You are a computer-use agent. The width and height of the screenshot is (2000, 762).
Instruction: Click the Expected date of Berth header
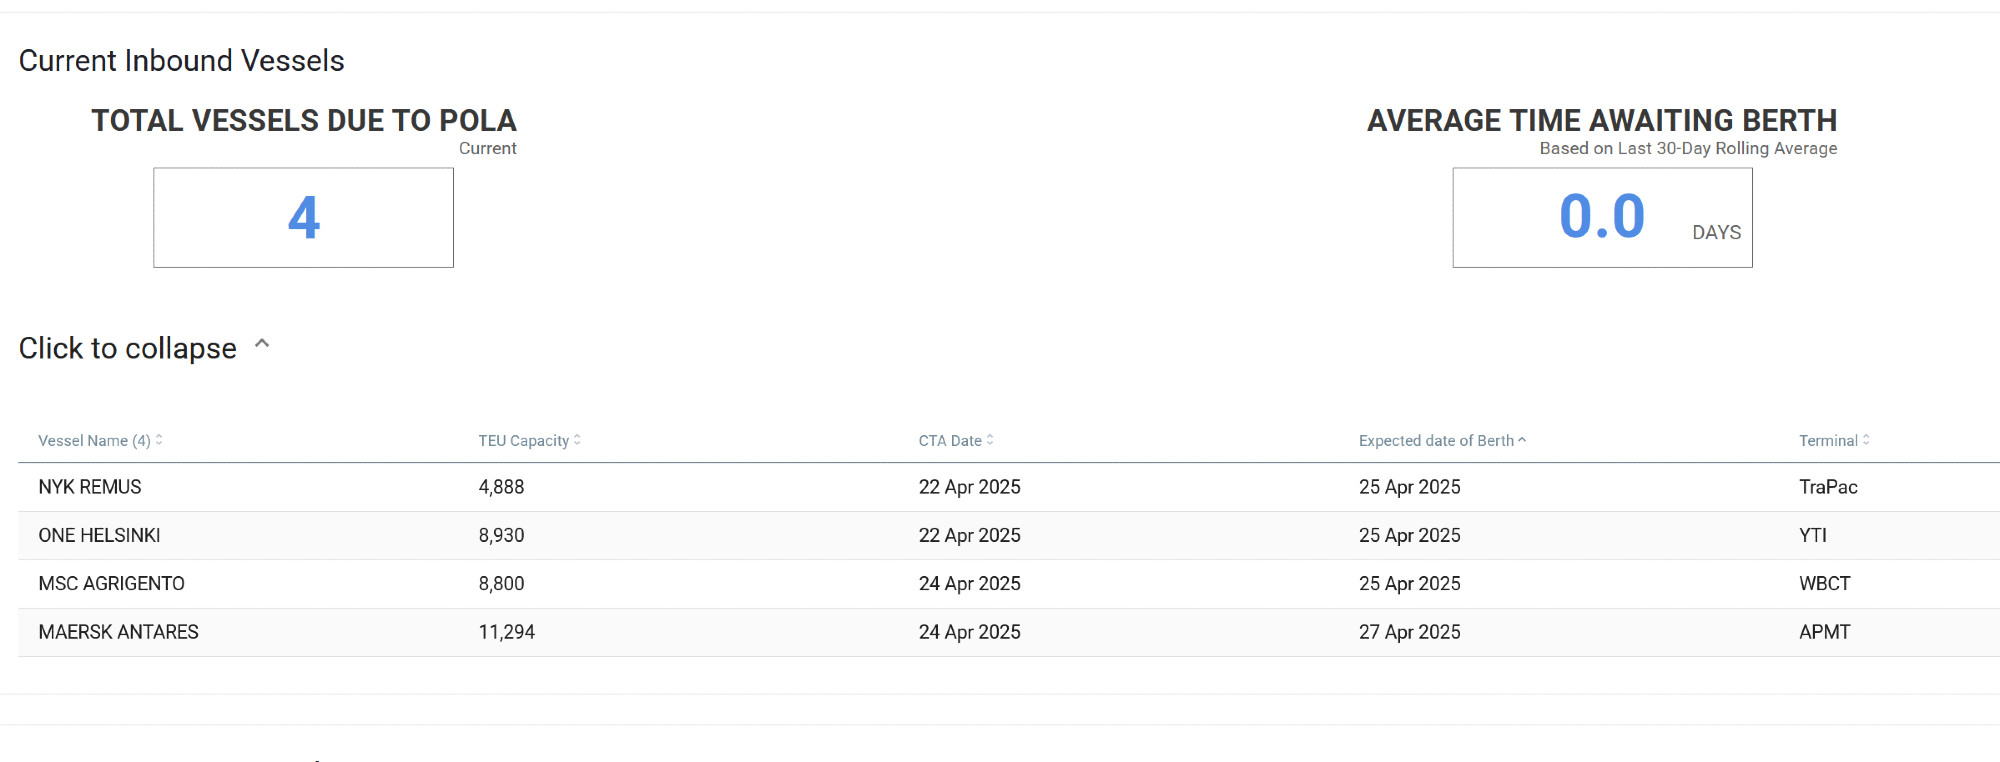coord(1436,441)
